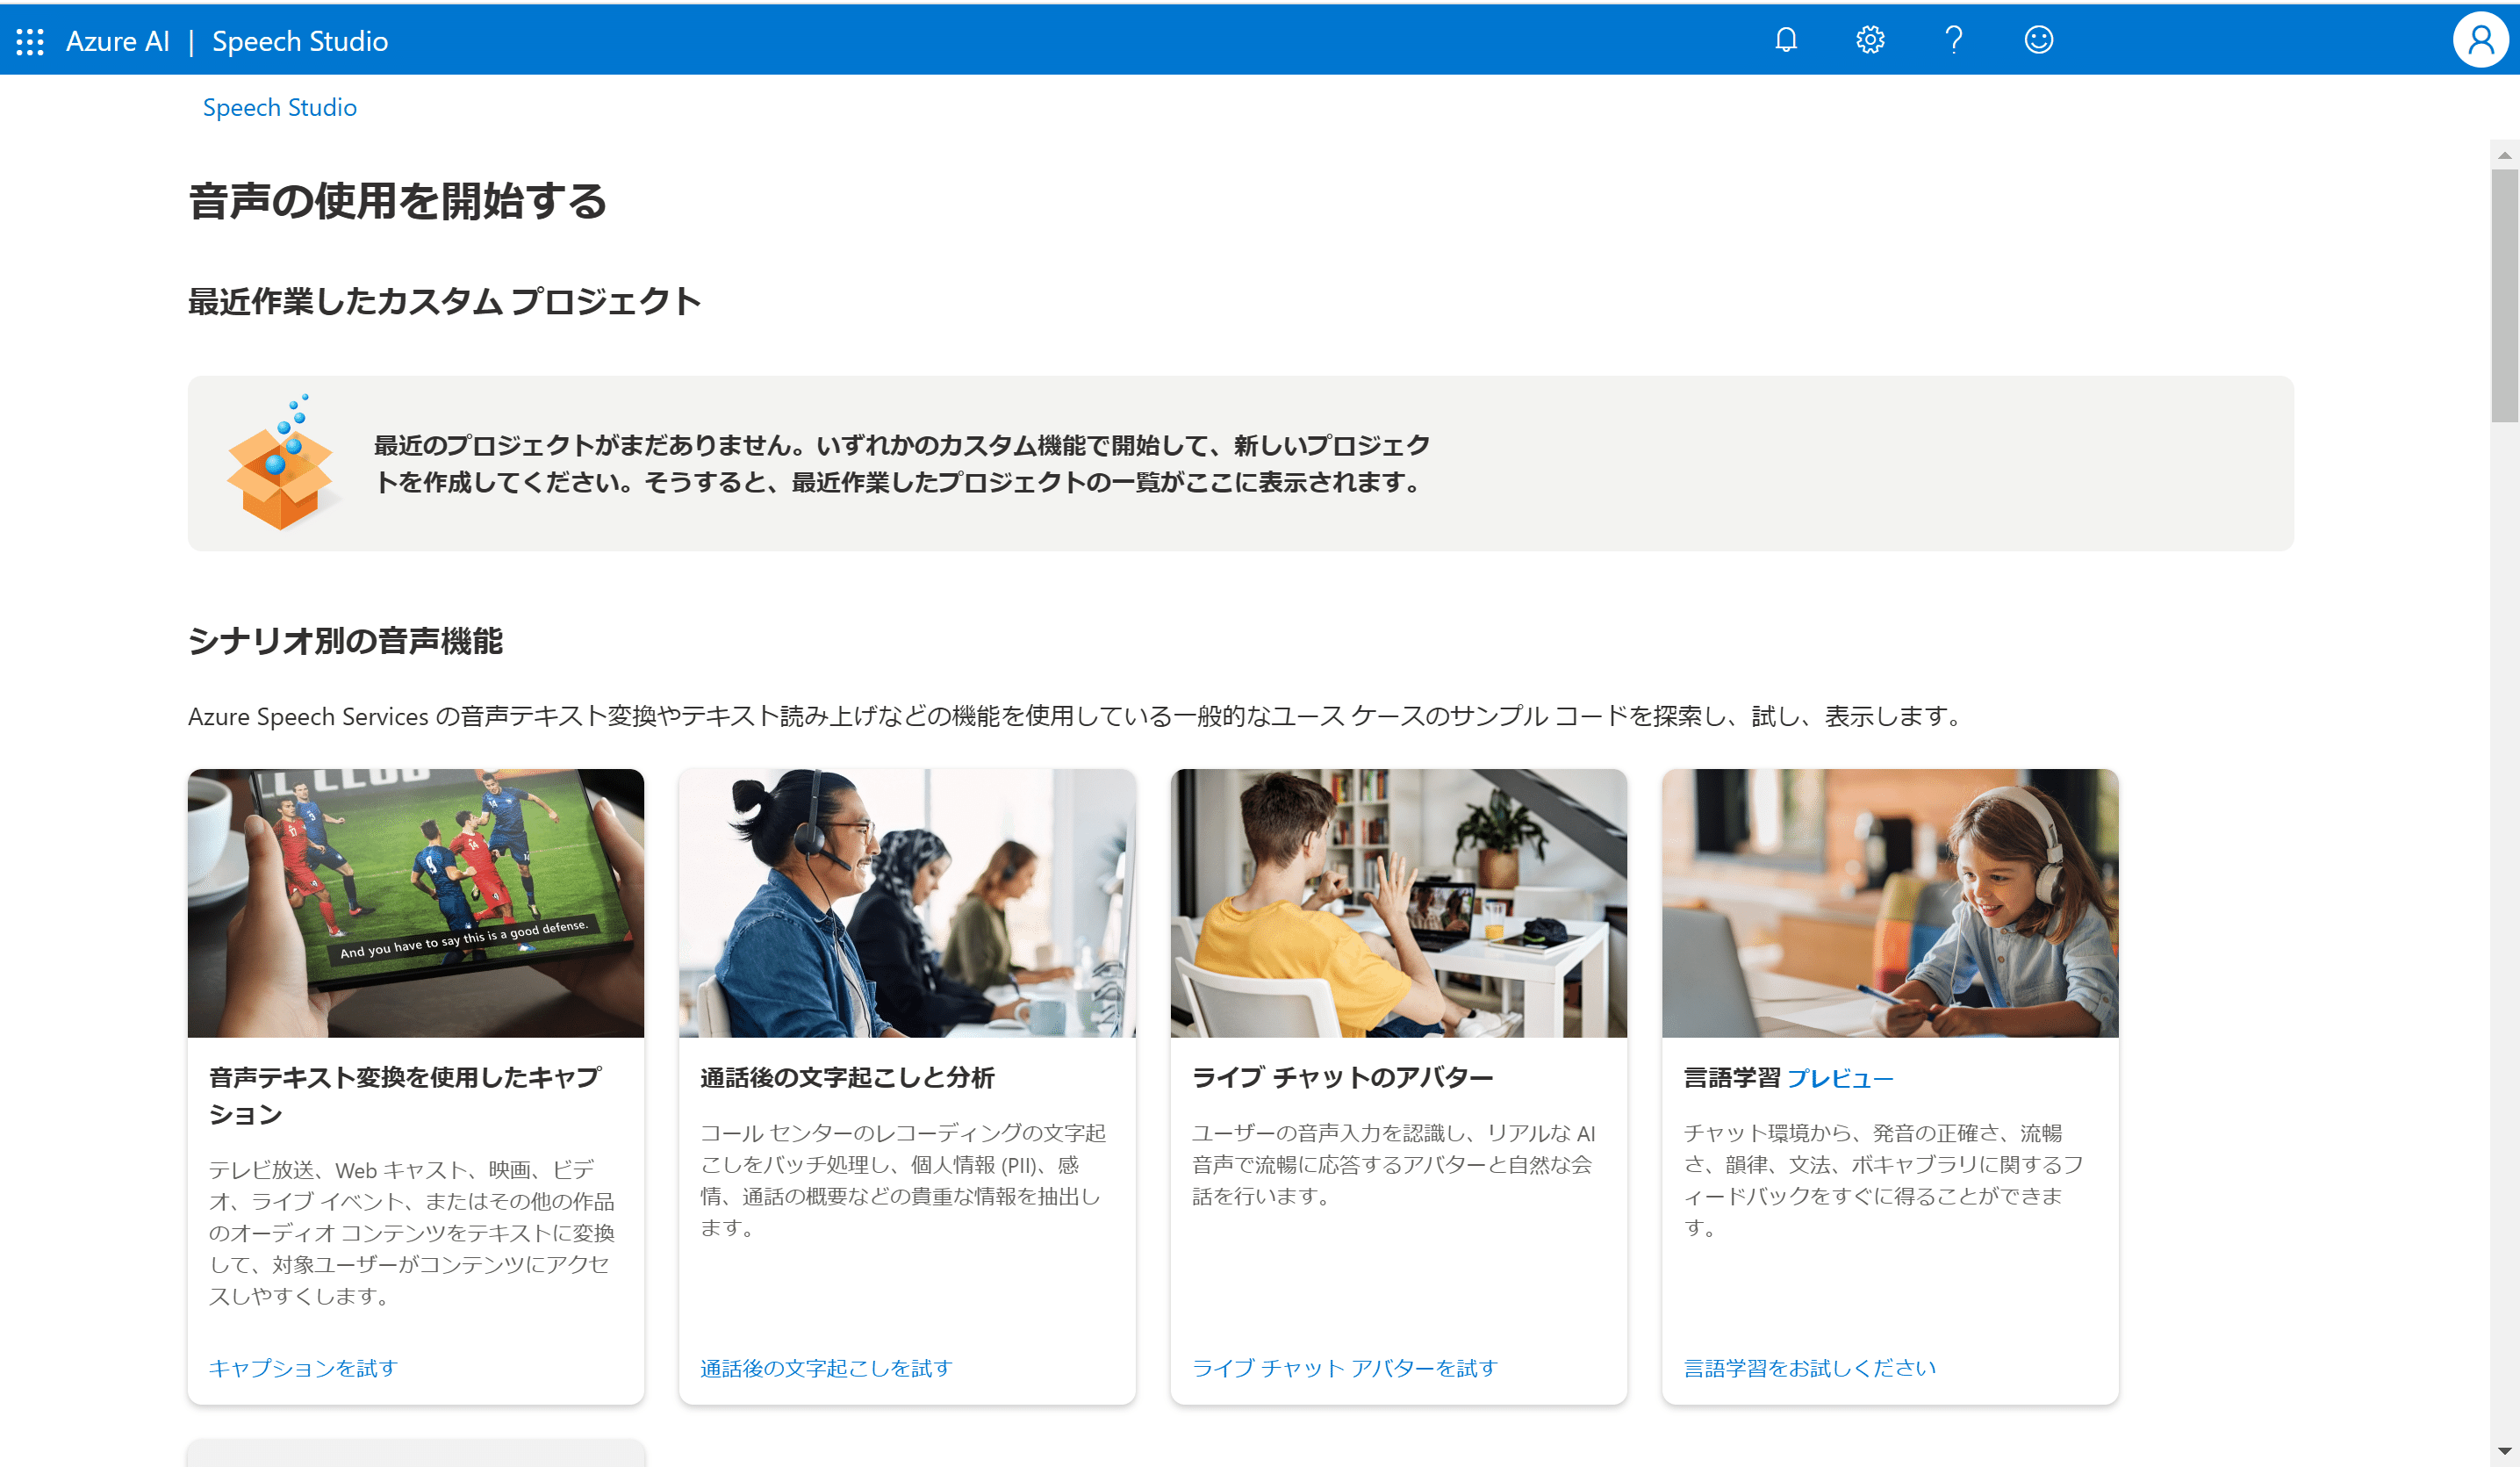Open the user account avatar
The height and width of the screenshot is (1467, 2520).
pyautogui.click(x=2480, y=40)
